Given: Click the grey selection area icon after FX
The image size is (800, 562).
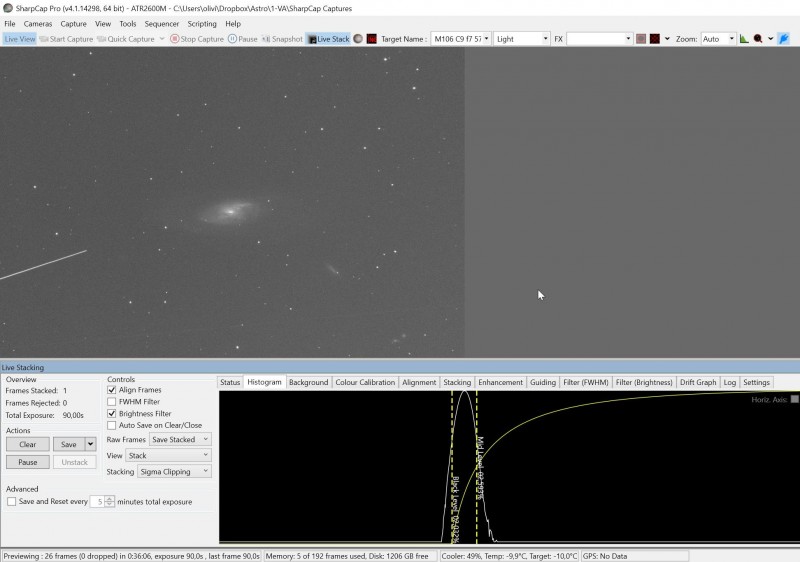Looking at the screenshot, I should (x=641, y=39).
